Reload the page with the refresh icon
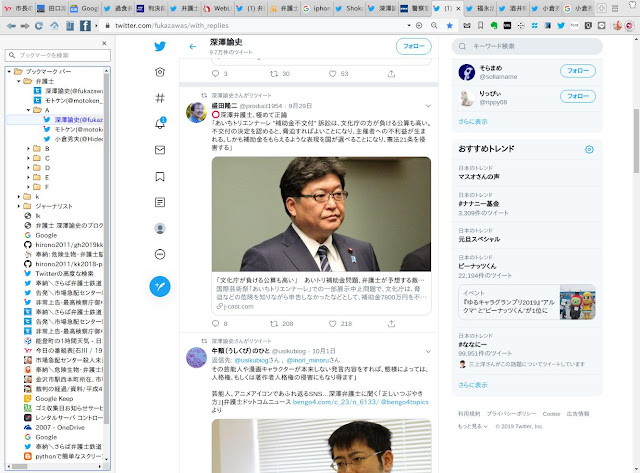The image size is (640, 473). [x=39, y=26]
